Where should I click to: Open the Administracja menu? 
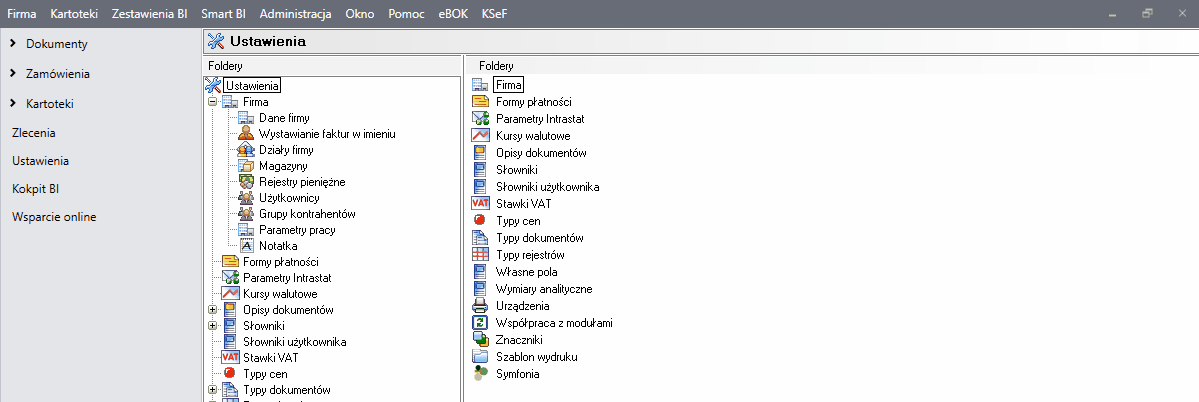[295, 14]
